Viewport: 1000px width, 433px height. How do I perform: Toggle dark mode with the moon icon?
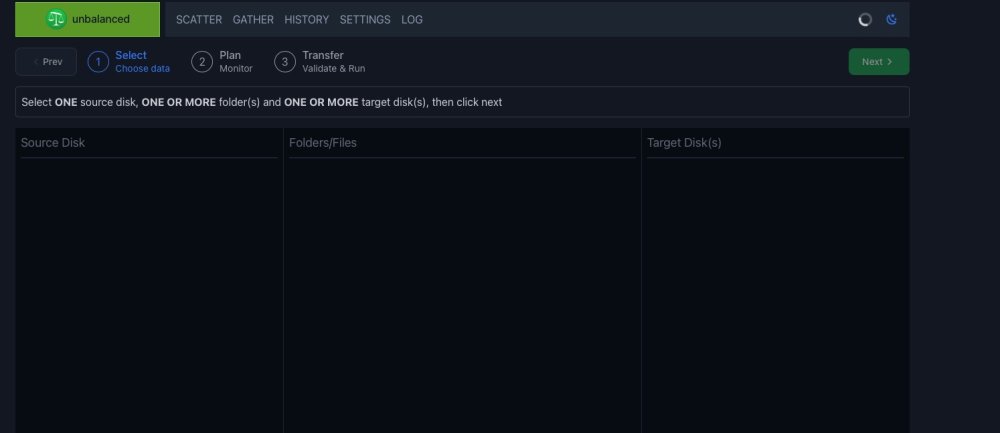[x=892, y=20]
